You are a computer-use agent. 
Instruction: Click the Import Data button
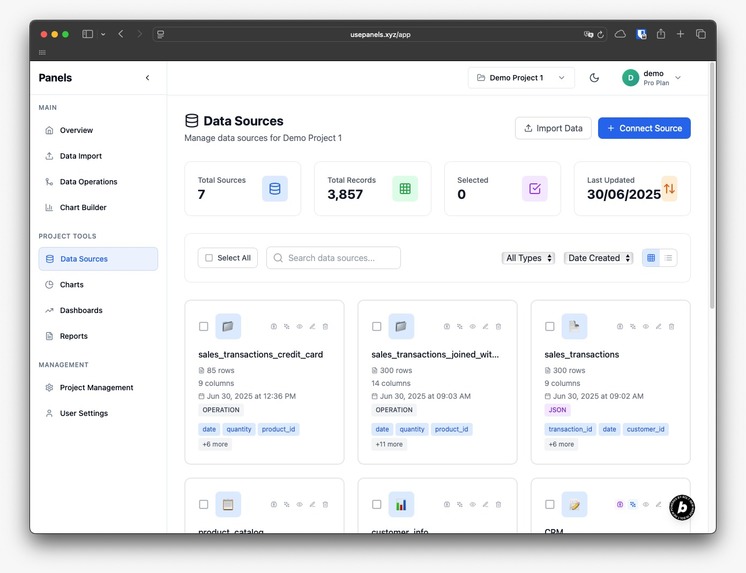553,128
